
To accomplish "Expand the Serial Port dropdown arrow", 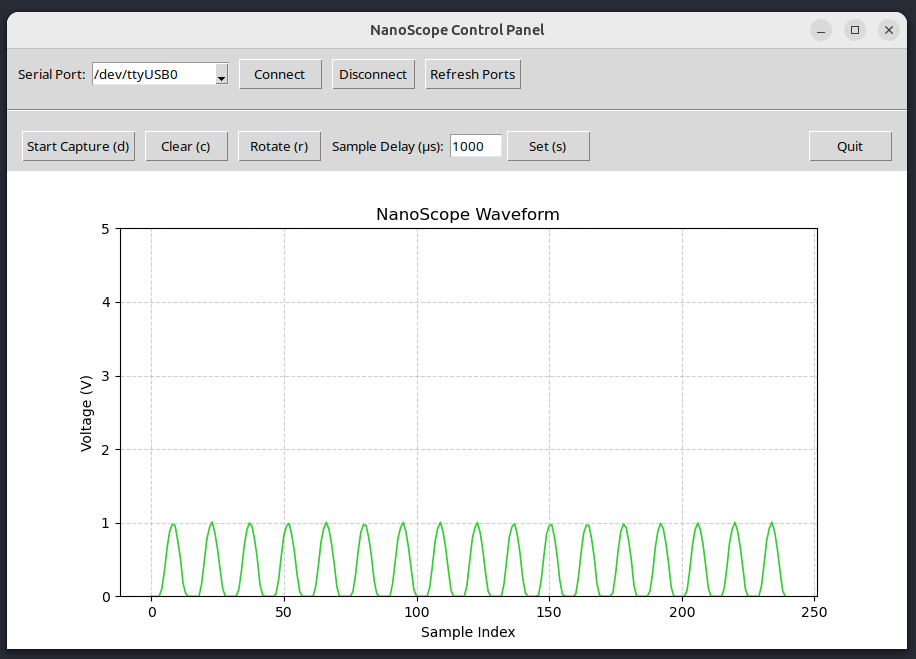I will 221,76.
